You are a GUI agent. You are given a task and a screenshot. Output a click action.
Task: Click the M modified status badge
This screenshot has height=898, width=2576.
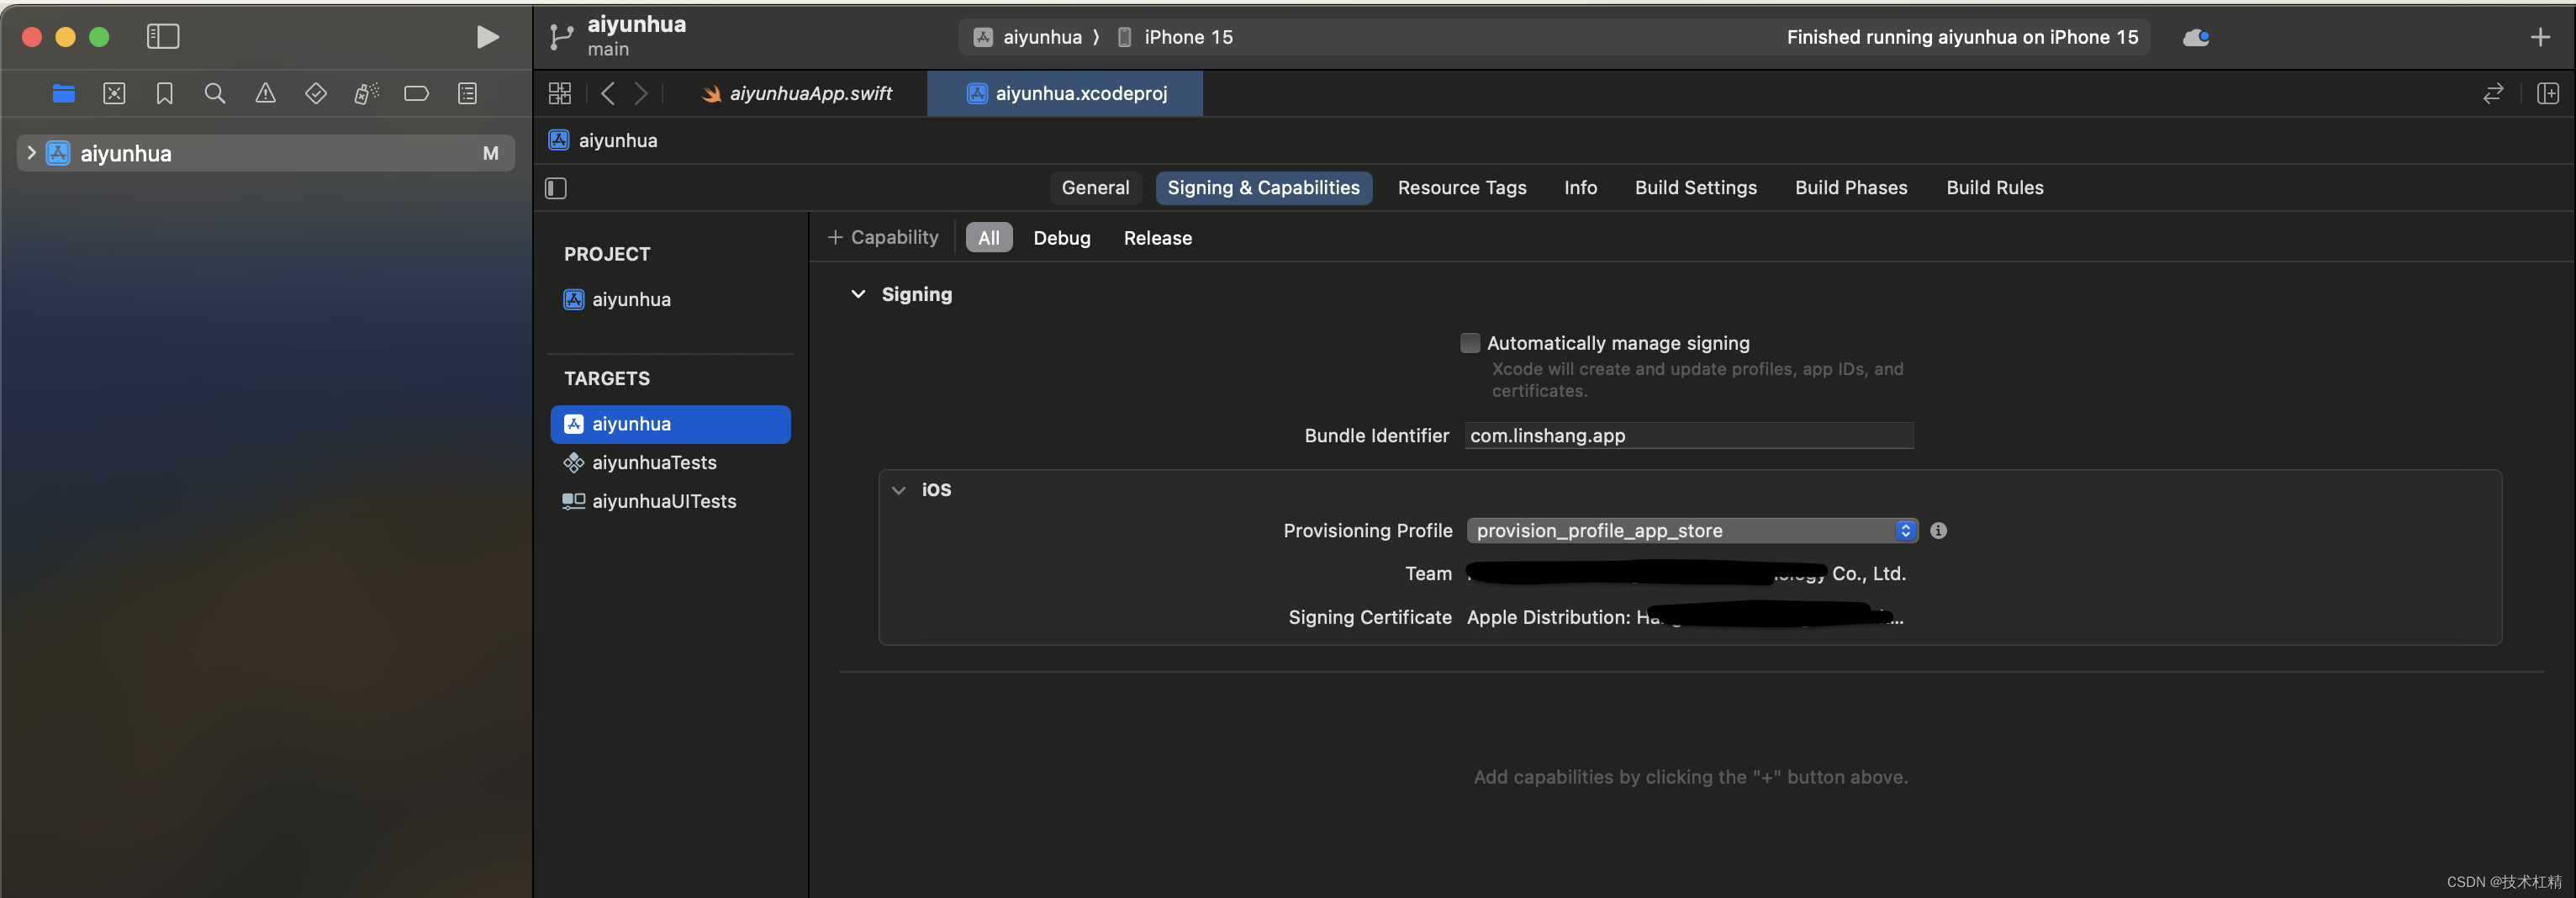coord(491,153)
